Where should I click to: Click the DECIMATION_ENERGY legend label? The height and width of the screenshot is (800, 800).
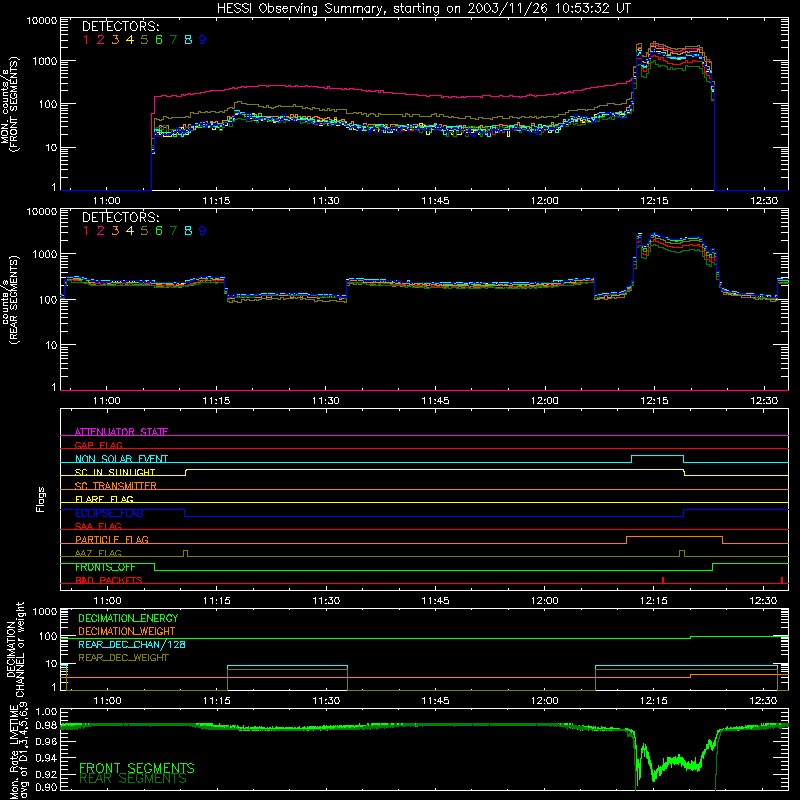(x=128, y=618)
